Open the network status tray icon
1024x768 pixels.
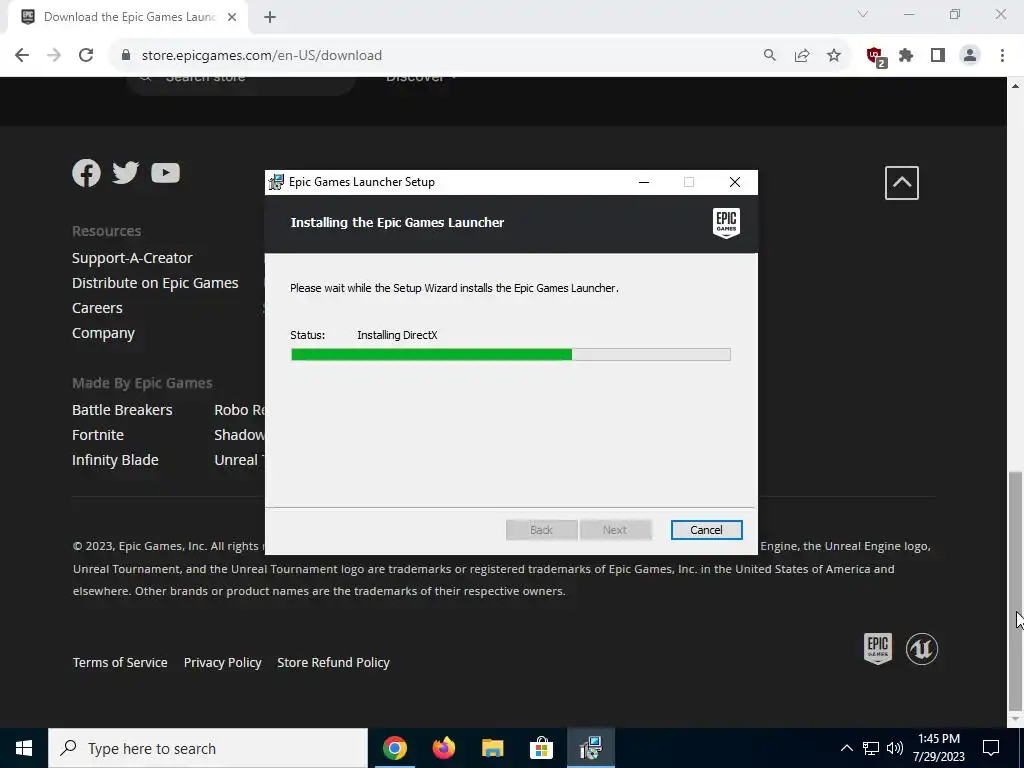tap(871, 748)
